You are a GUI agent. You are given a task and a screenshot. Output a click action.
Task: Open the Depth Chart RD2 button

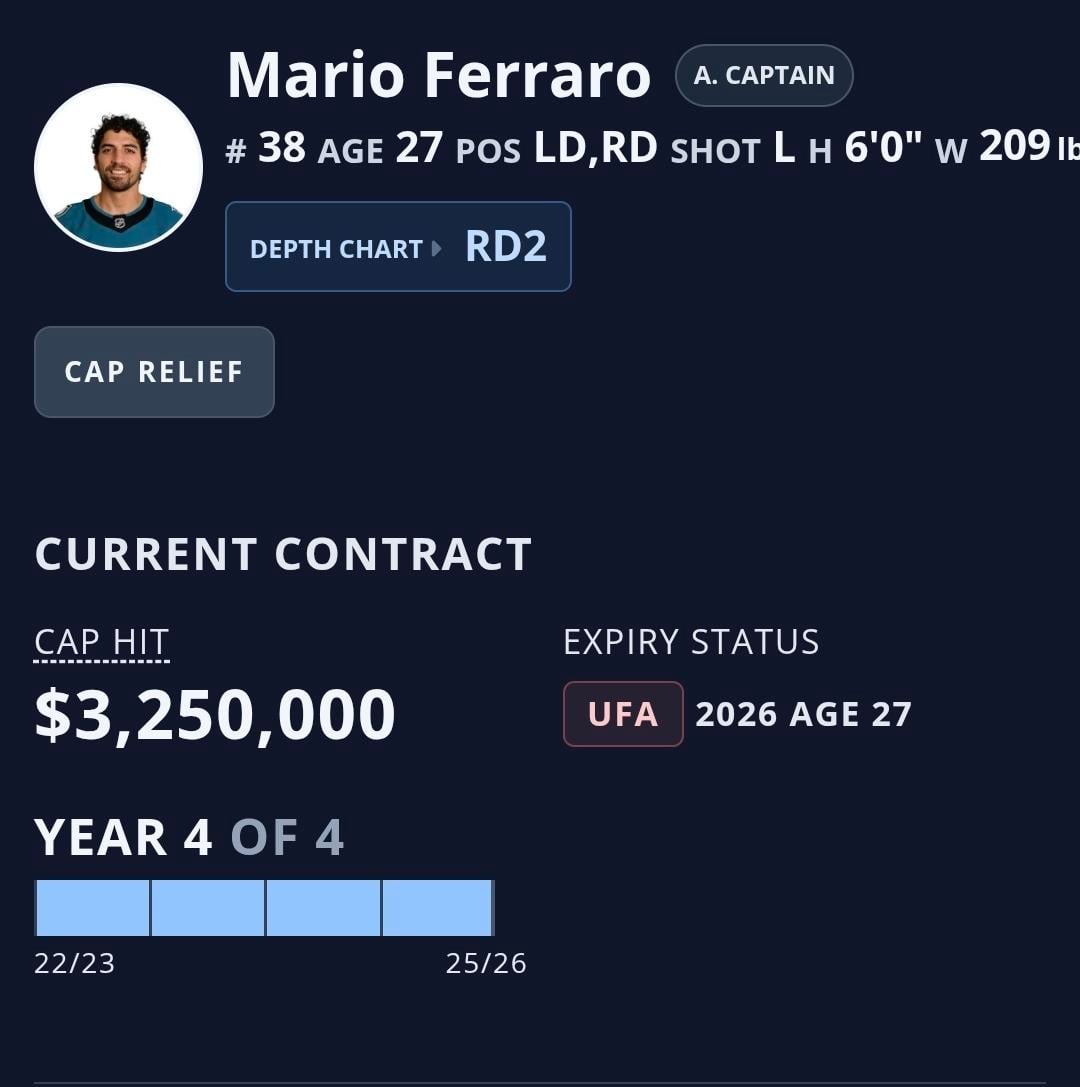pyautogui.click(x=398, y=247)
